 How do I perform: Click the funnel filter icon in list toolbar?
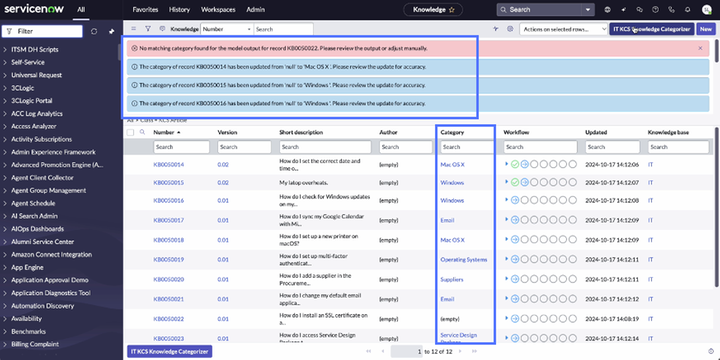147,28
